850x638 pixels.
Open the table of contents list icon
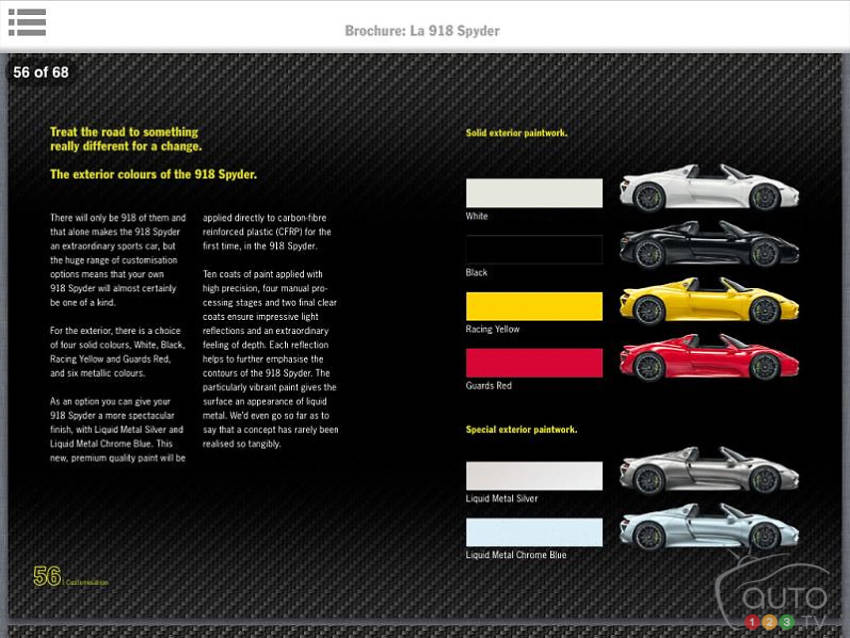27,22
